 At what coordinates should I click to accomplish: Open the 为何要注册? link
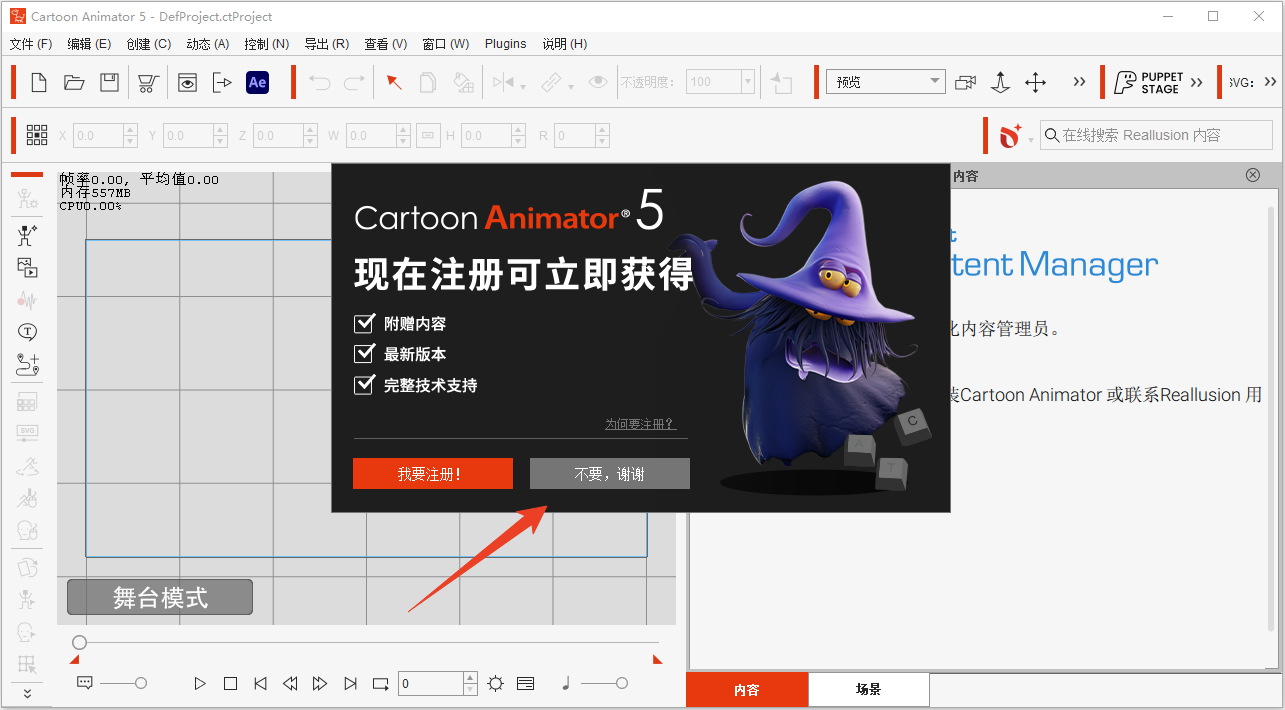640,424
